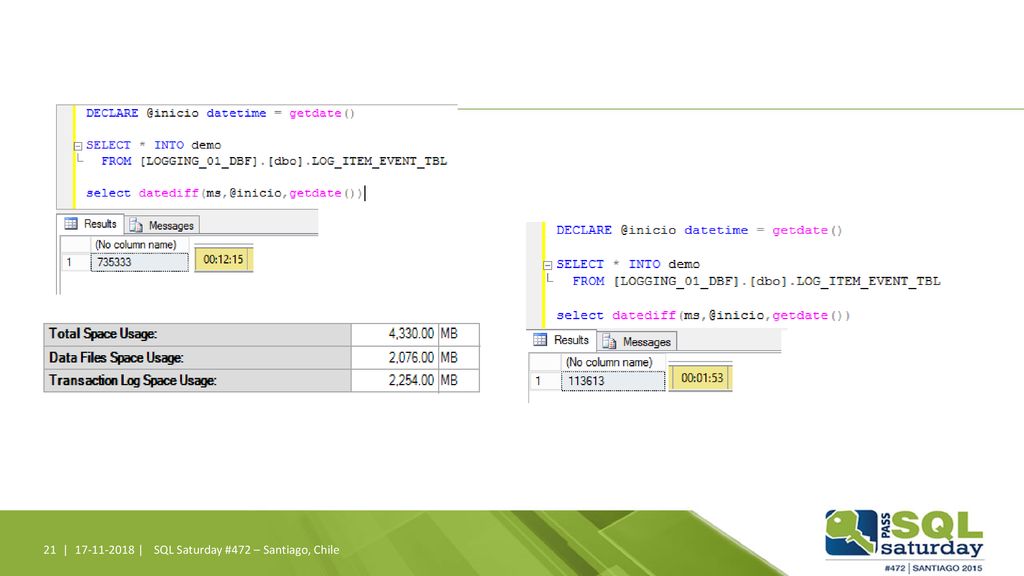Click the (No column name) header in right grid
Viewport: 1024px width, 576px height.
(x=609, y=362)
